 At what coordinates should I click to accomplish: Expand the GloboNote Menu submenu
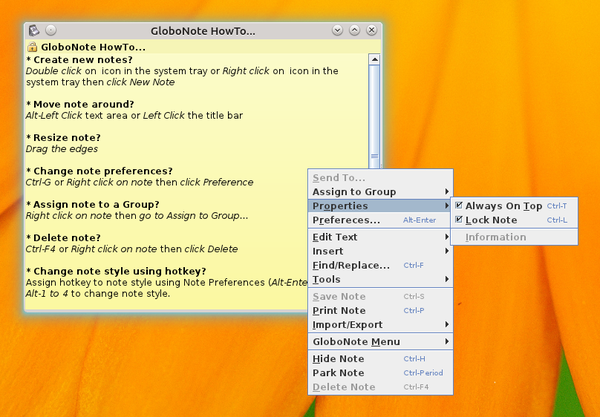[381, 342]
